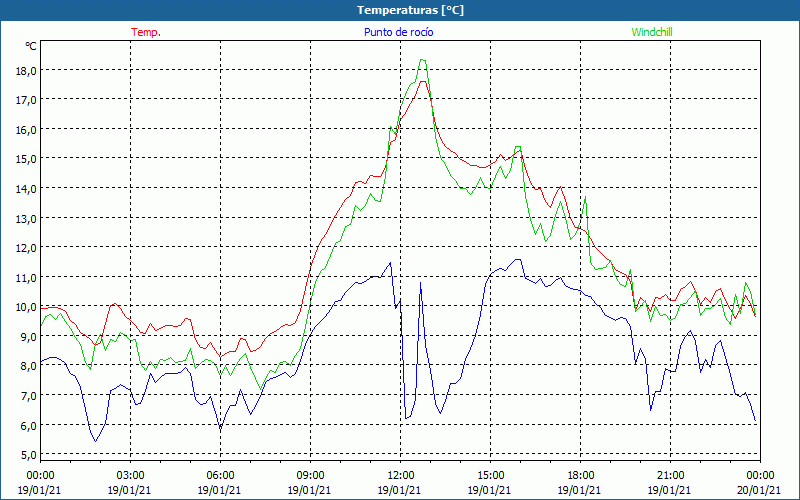Click the 7,0 y-axis value
Viewport: 800px width, 500px height.
(x=28, y=395)
